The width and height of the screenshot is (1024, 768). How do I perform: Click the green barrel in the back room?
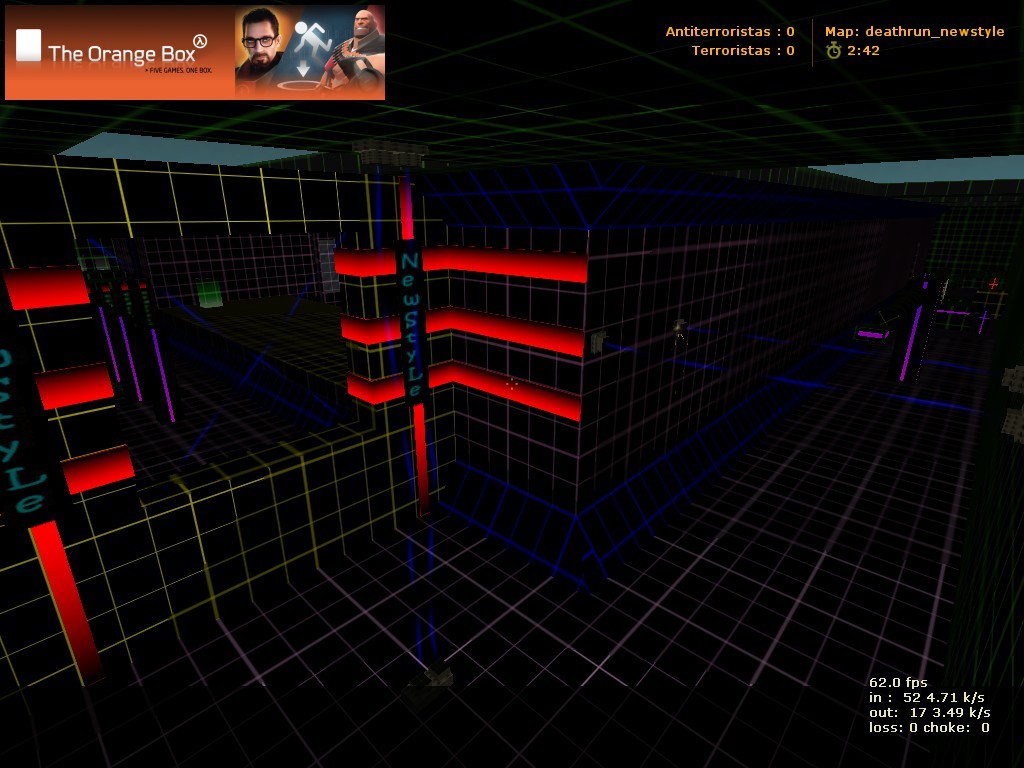pyautogui.click(x=209, y=292)
